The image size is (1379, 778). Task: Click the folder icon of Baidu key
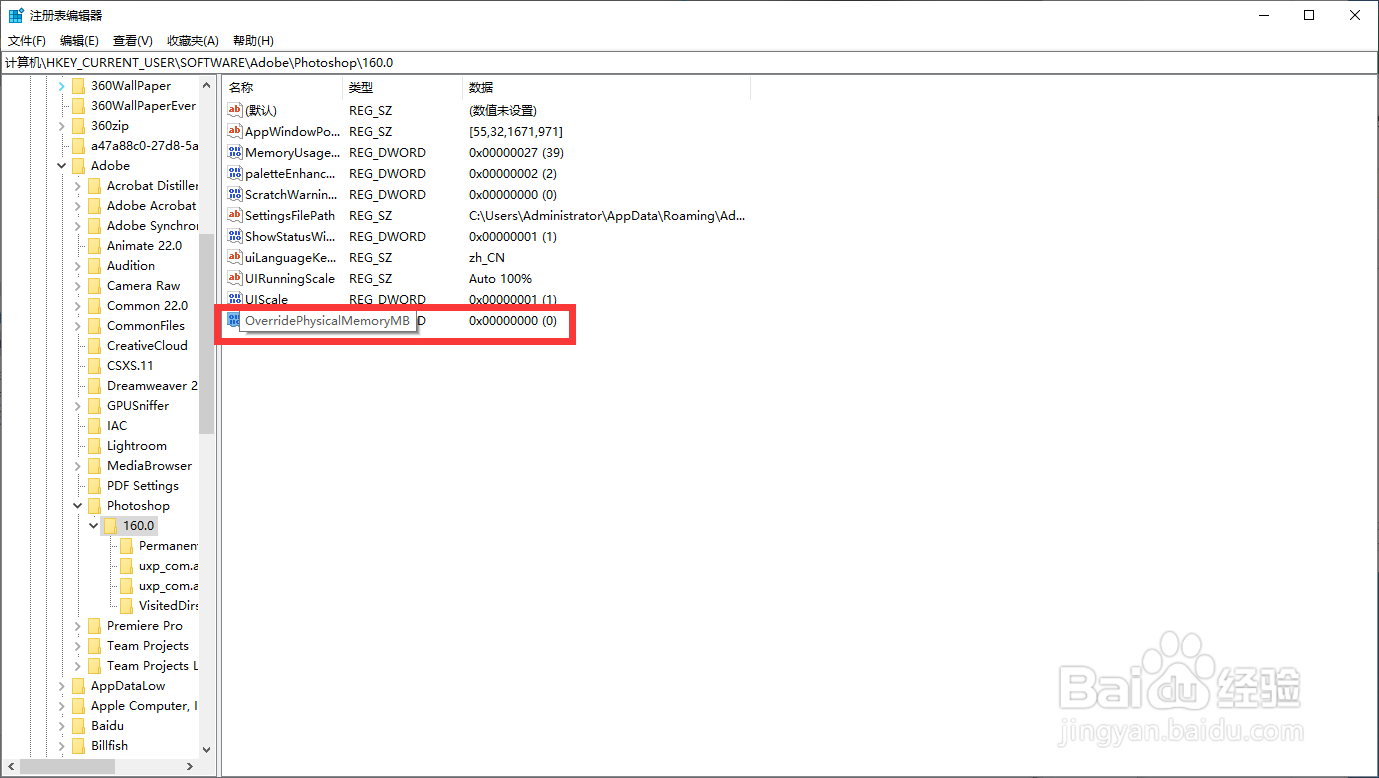pyautogui.click(x=79, y=725)
